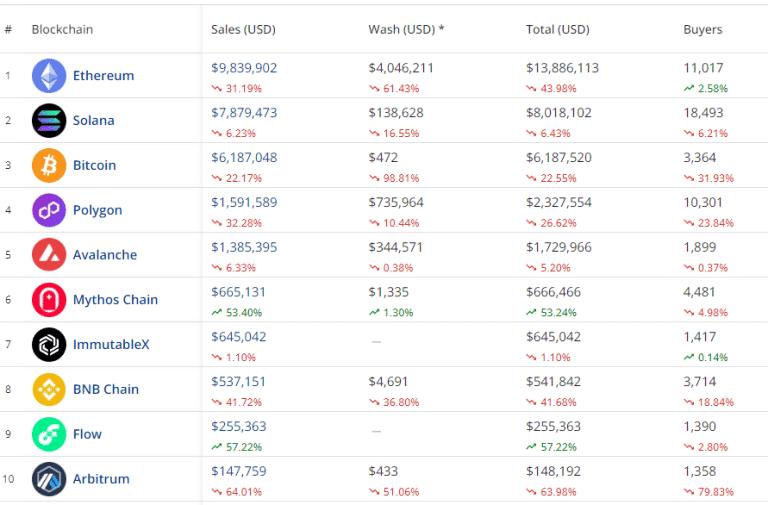
Task: Sort by Total (USD) column header
Action: tap(557, 30)
